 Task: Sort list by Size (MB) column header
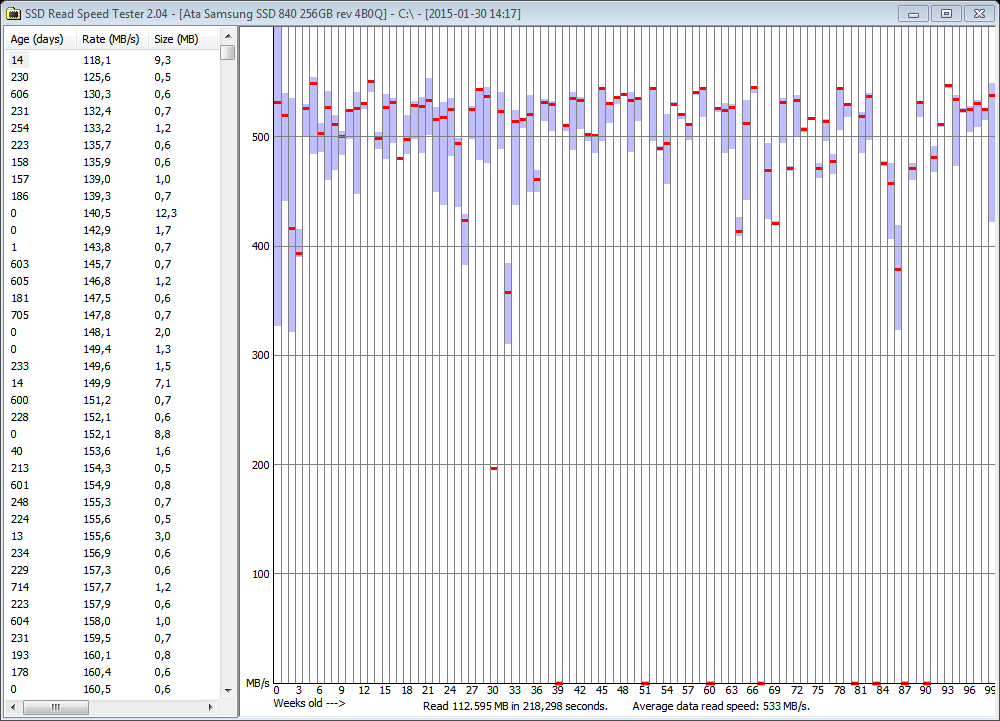184,39
